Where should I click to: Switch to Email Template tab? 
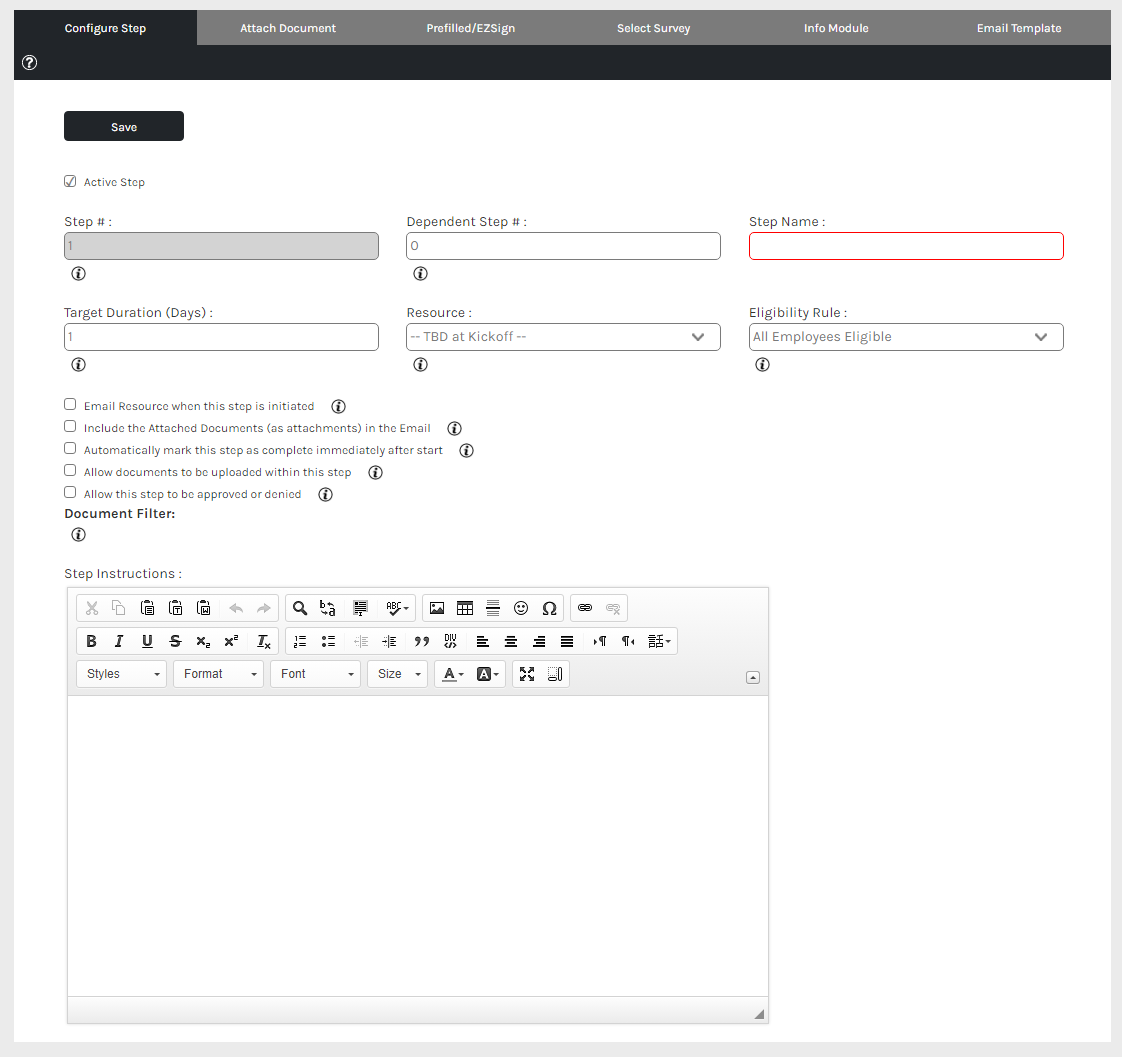1019,28
